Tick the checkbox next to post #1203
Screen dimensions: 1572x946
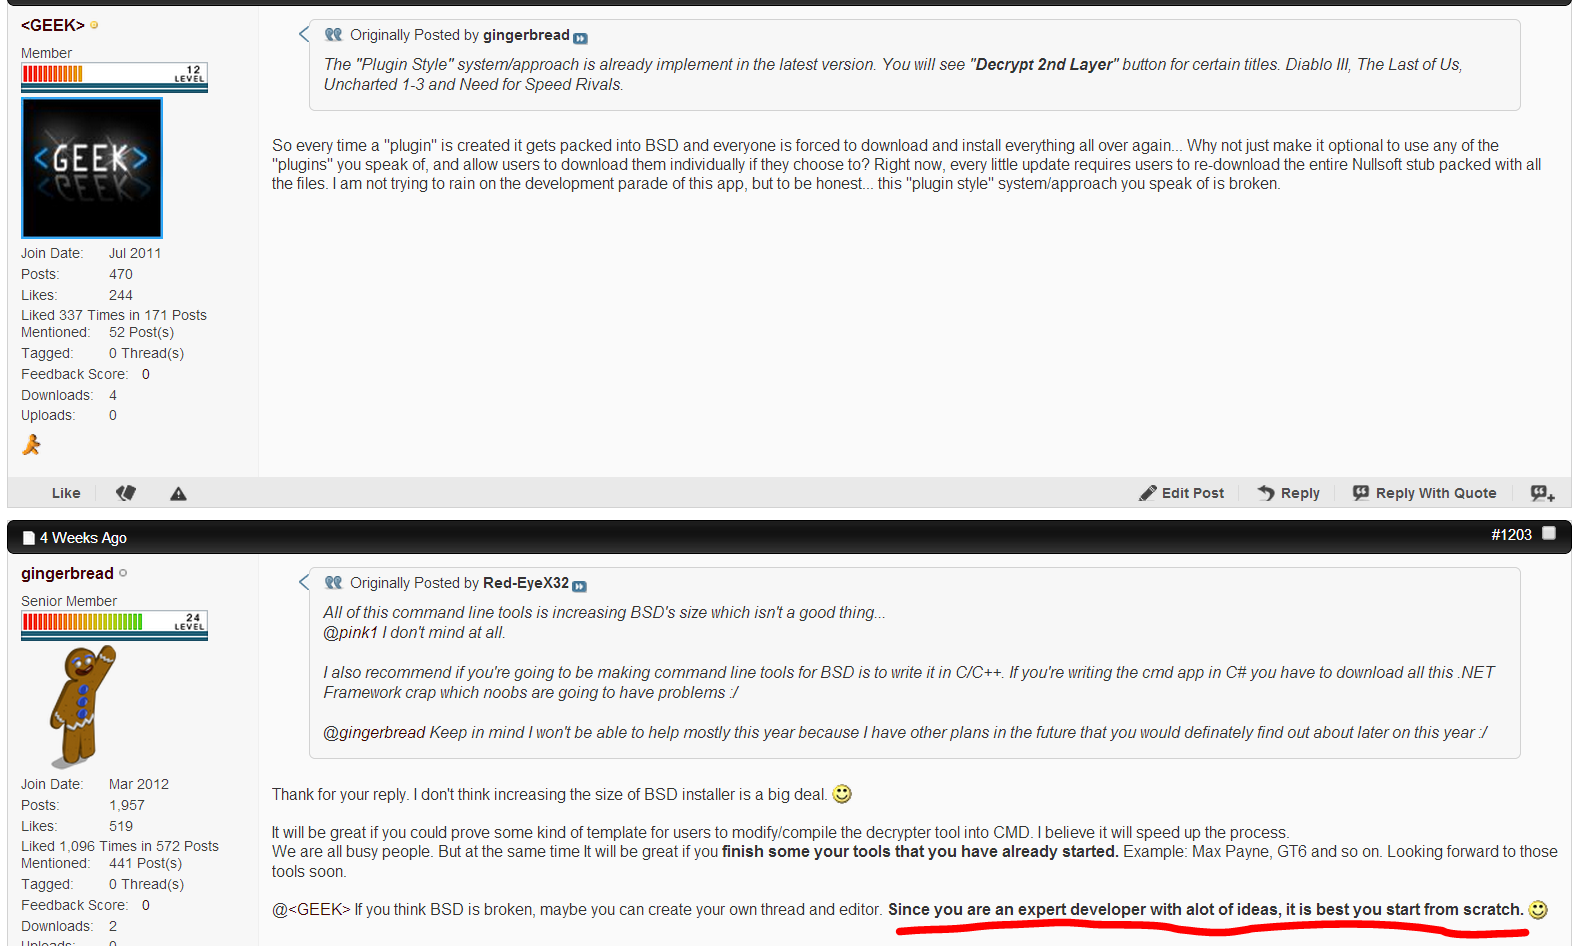click(x=1549, y=534)
